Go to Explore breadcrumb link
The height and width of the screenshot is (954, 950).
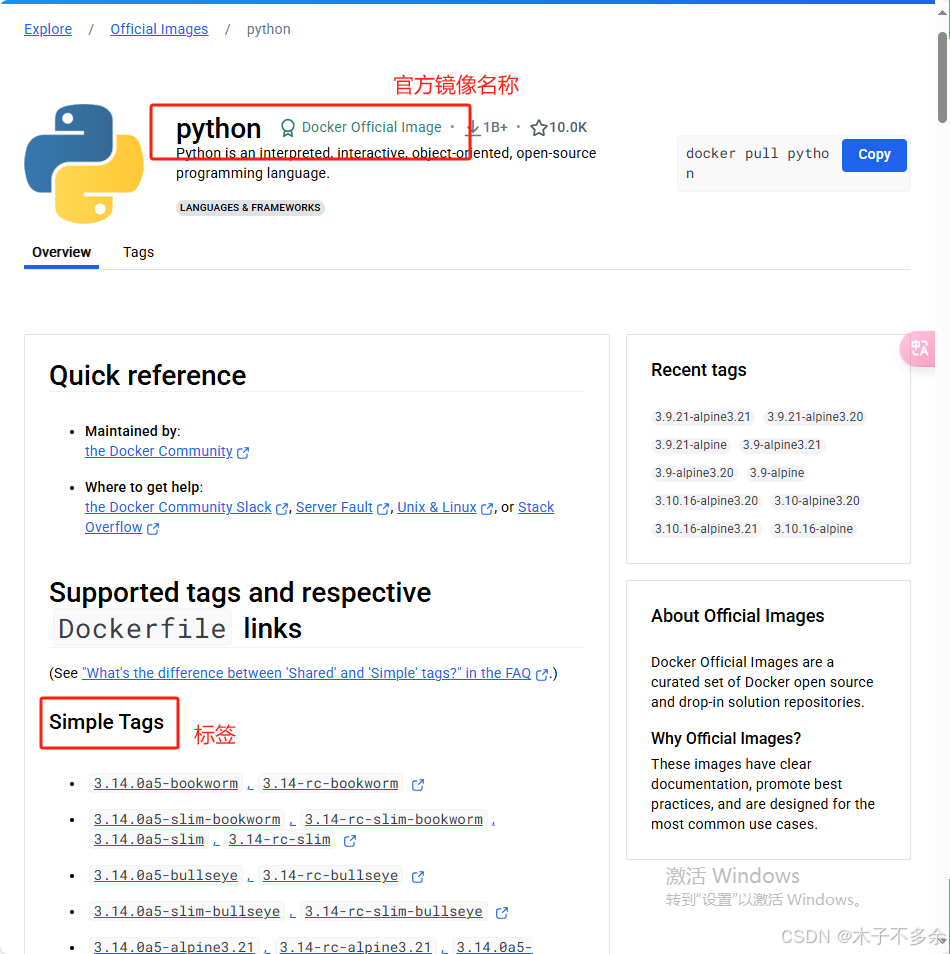tap(48, 29)
